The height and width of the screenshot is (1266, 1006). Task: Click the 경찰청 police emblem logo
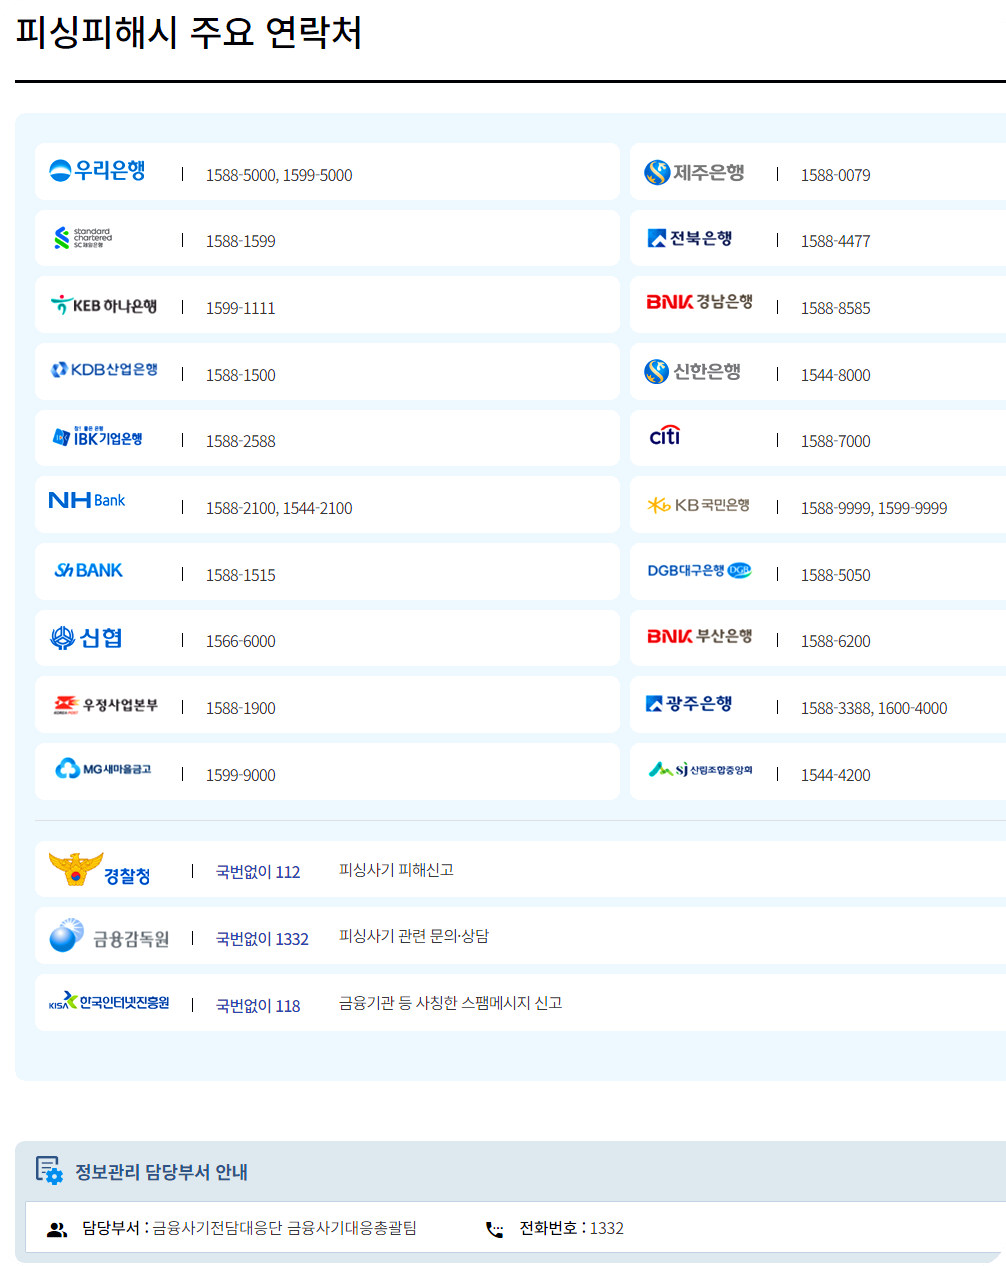point(100,870)
